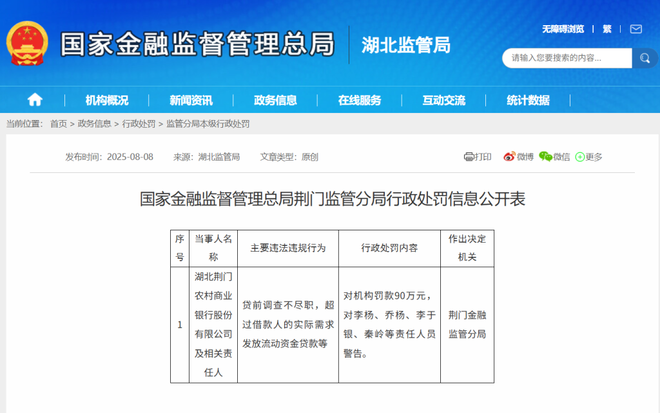The image size is (660, 413).
Task: Click 政务信息 in breadcrumb
Action: click(94, 124)
